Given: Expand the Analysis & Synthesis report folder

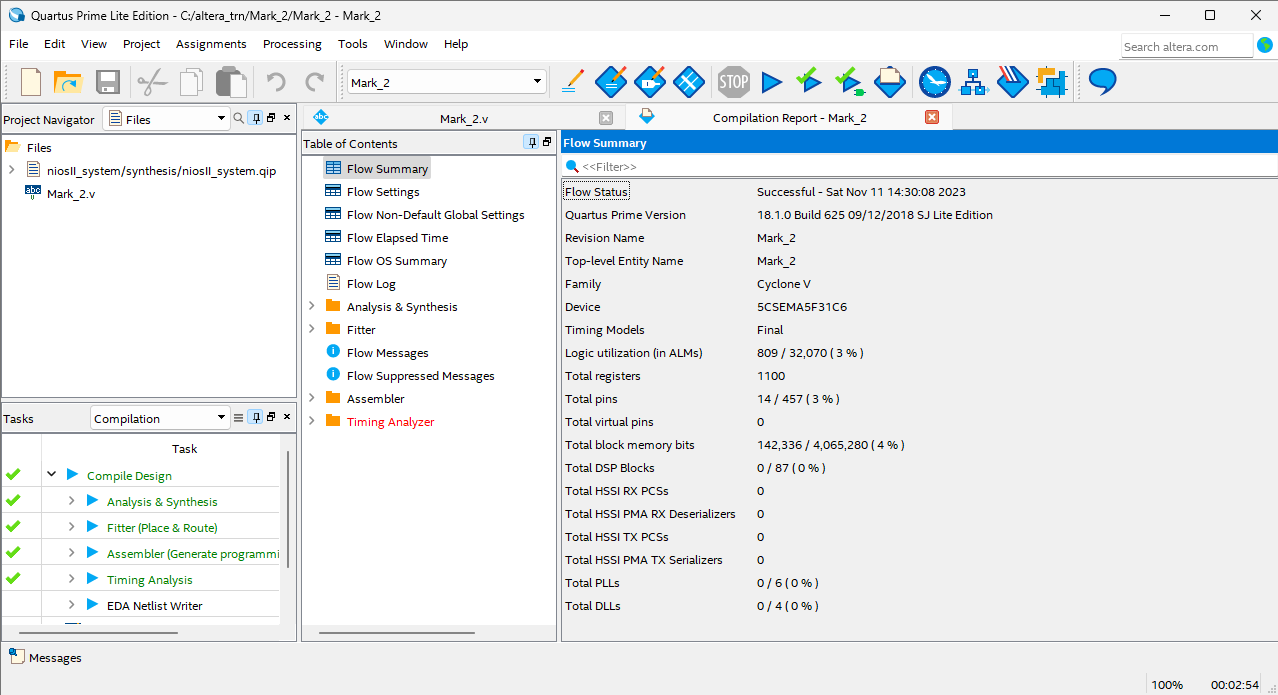Looking at the screenshot, I should 311,306.
